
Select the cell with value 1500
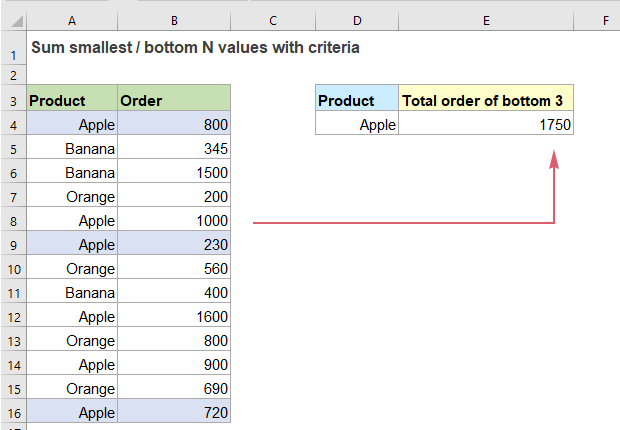(174, 172)
